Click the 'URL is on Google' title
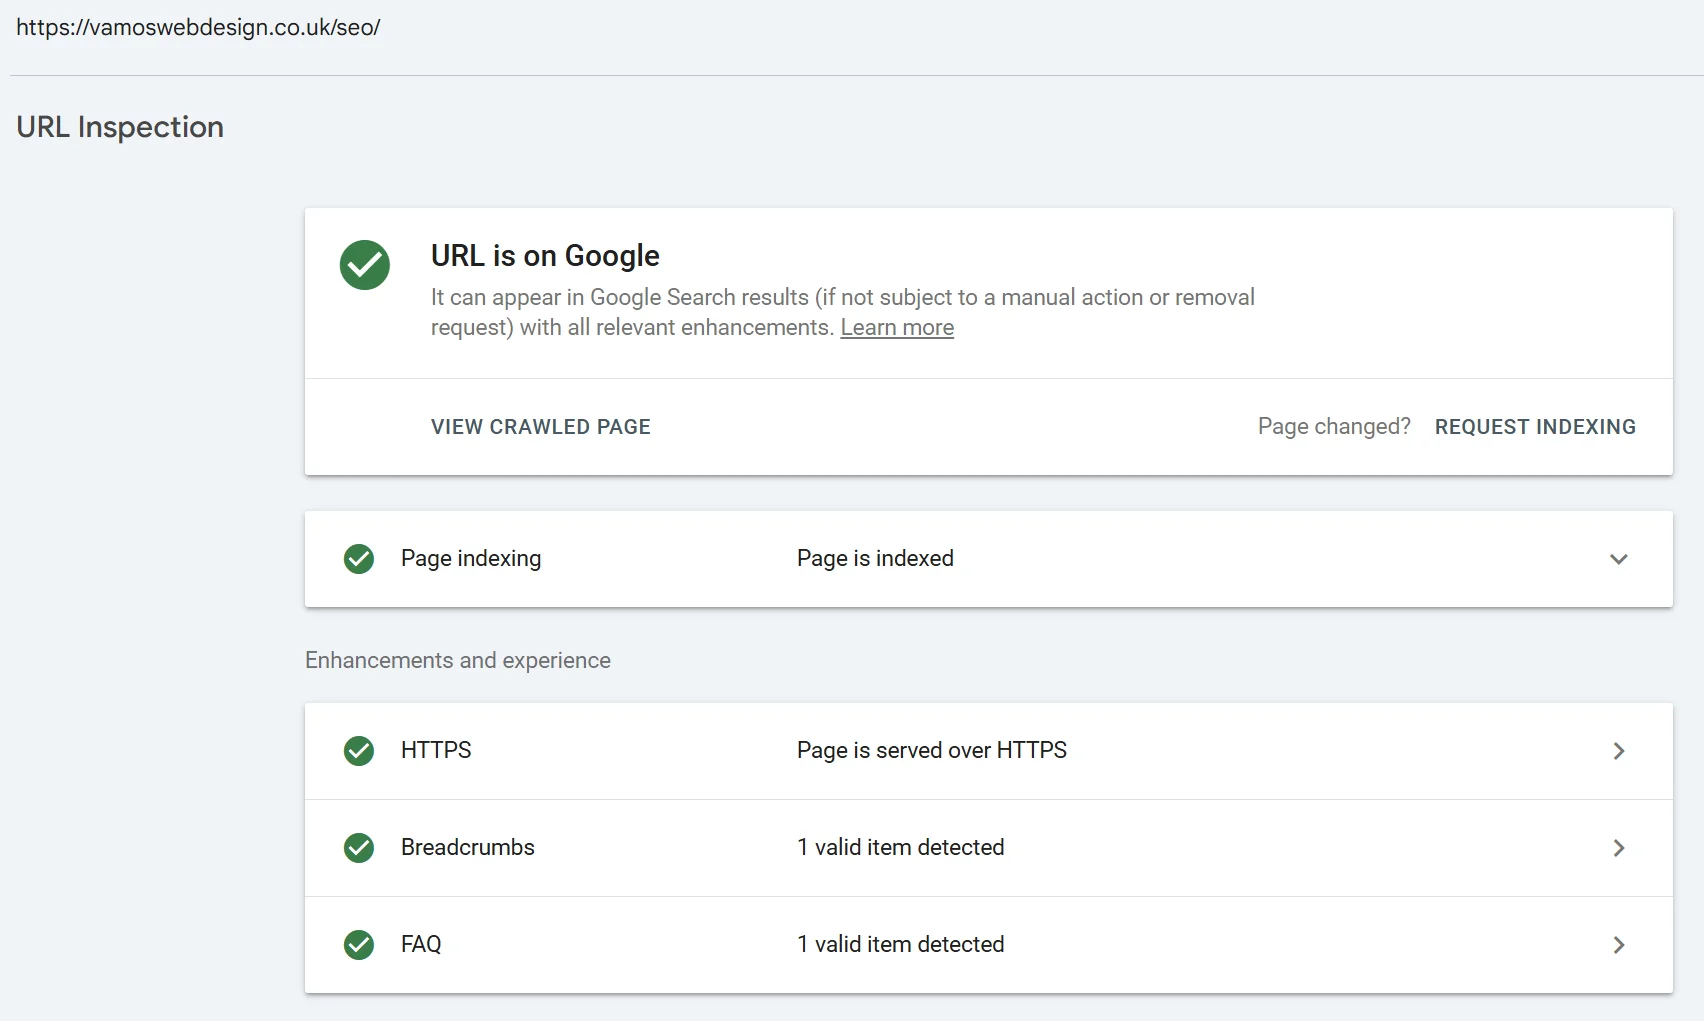 545,256
